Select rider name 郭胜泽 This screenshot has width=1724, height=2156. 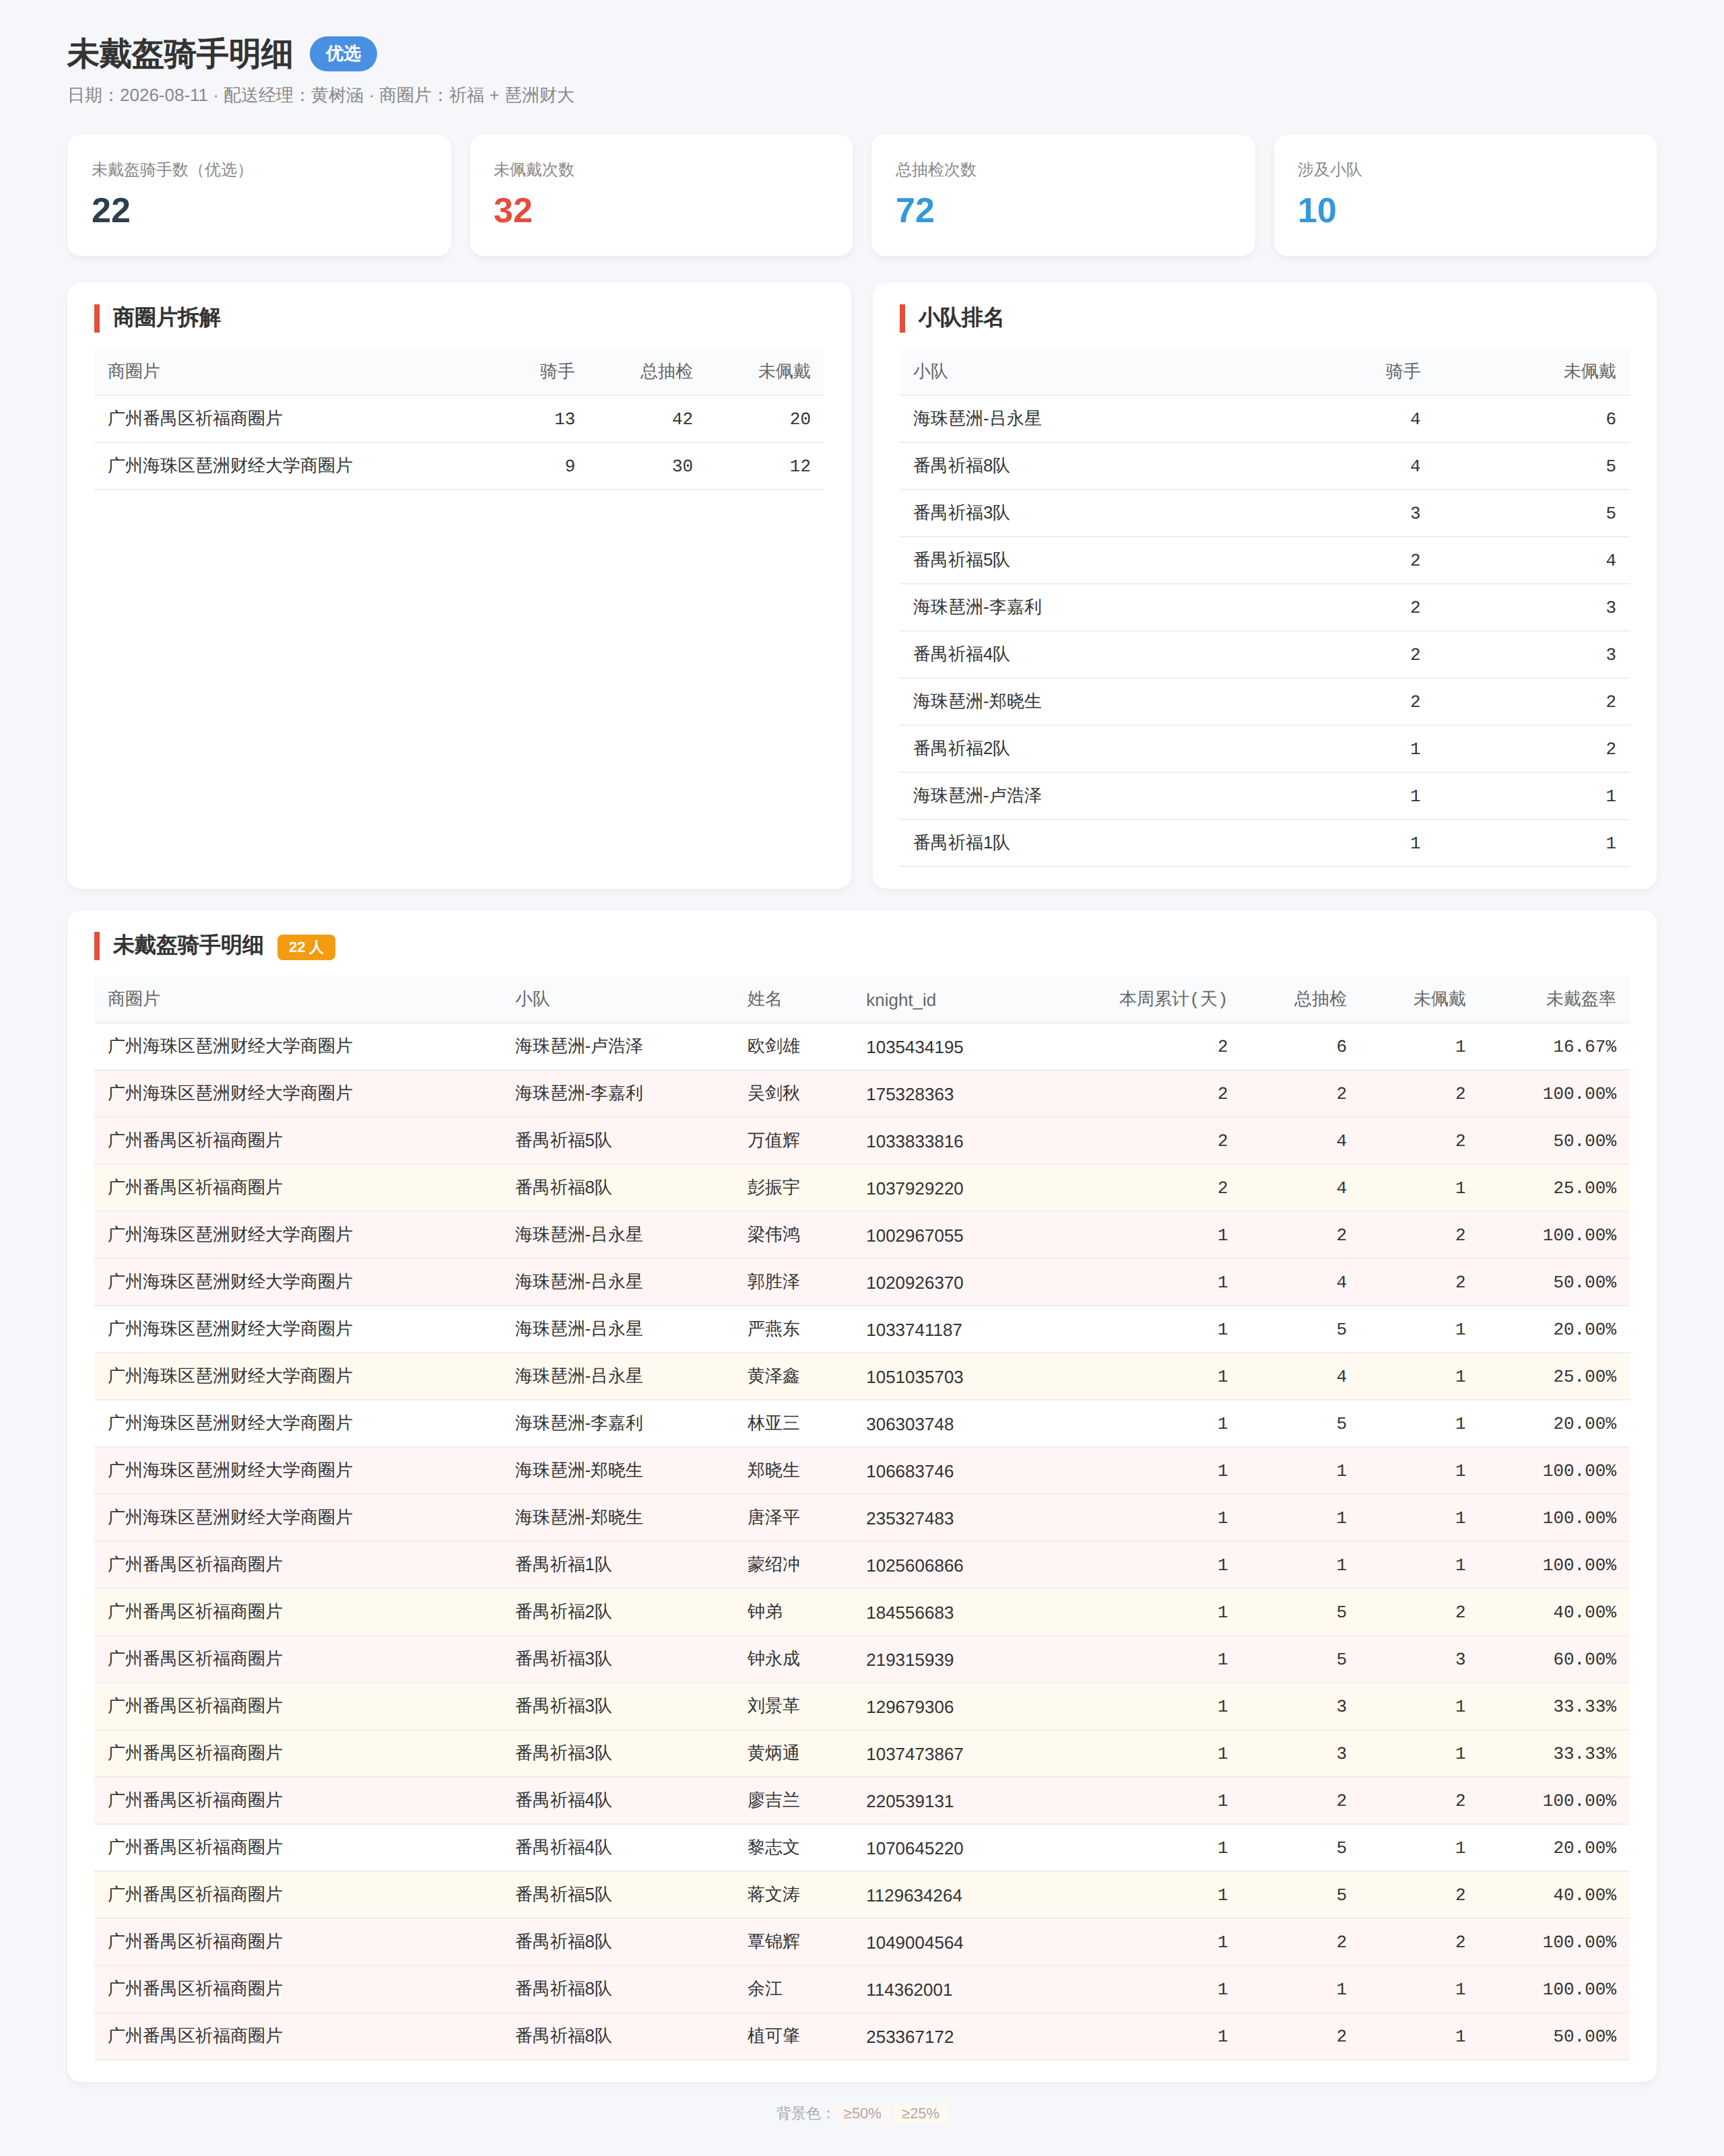pyautogui.click(x=773, y=1281)
